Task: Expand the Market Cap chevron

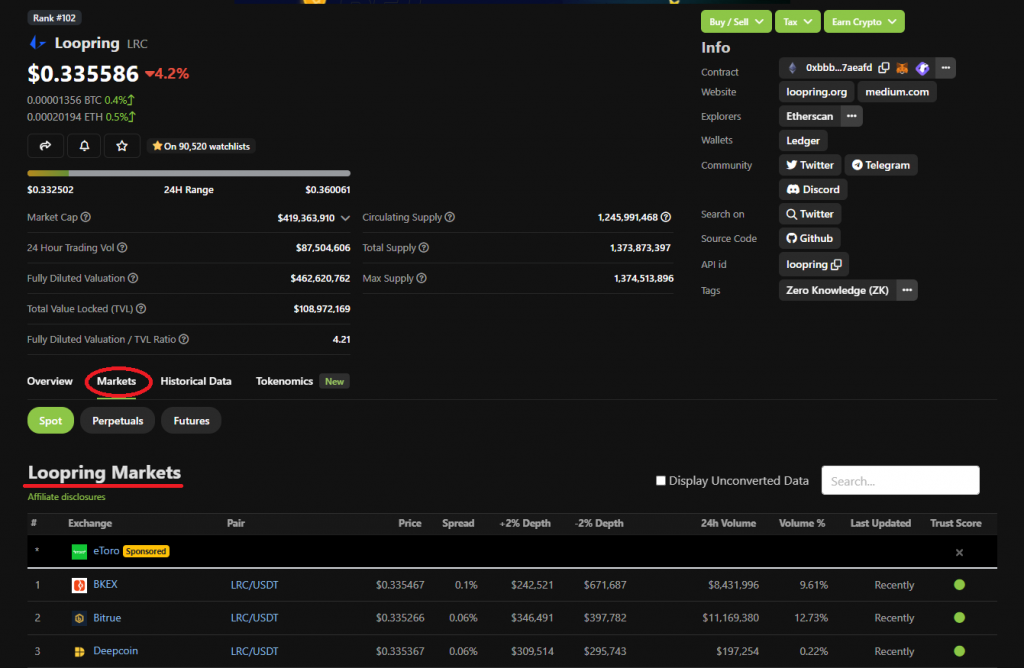Action: (345, 217)
